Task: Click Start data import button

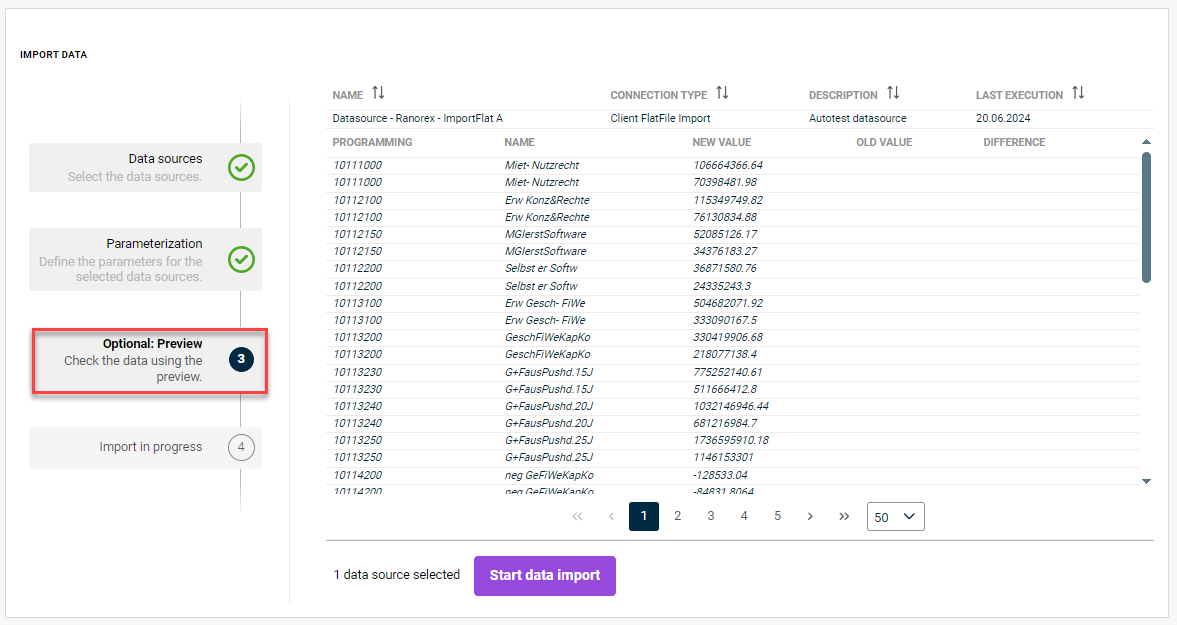Action: [545, 575]
